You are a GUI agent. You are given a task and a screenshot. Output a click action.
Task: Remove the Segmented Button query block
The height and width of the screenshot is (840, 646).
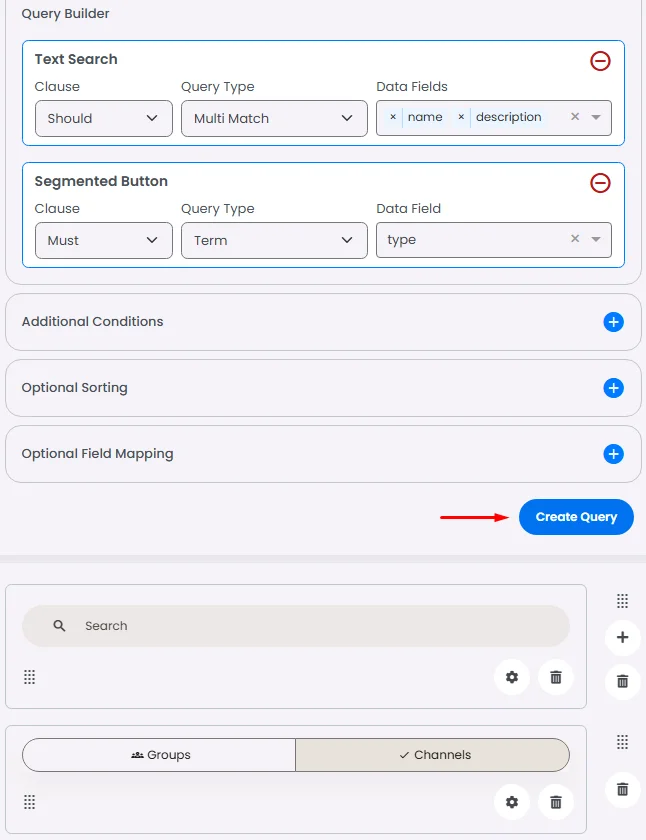tap(600, 183)
